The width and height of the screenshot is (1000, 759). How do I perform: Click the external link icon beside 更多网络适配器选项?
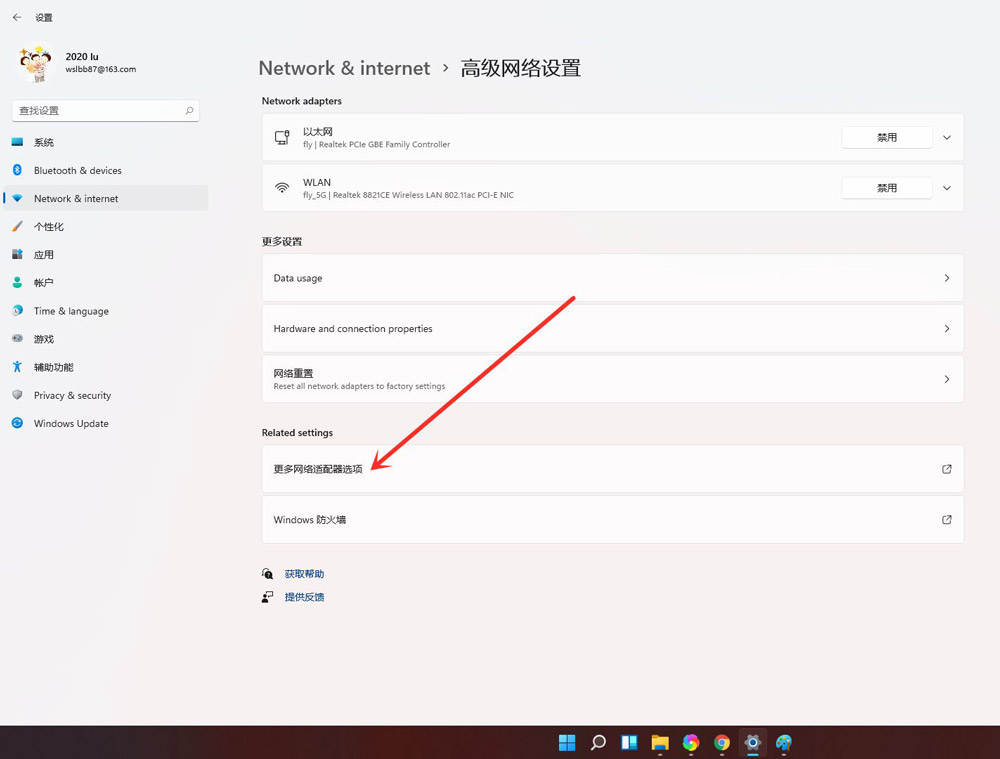click(x=946, y=468)
